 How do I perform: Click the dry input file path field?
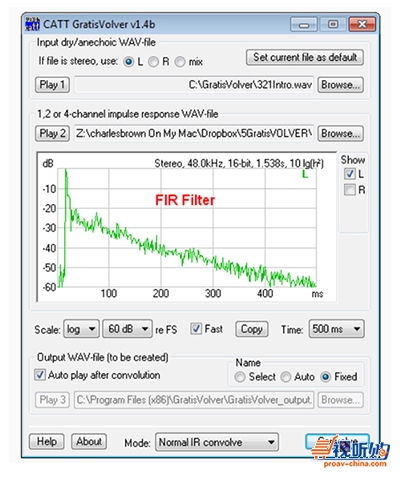[194, 85]
